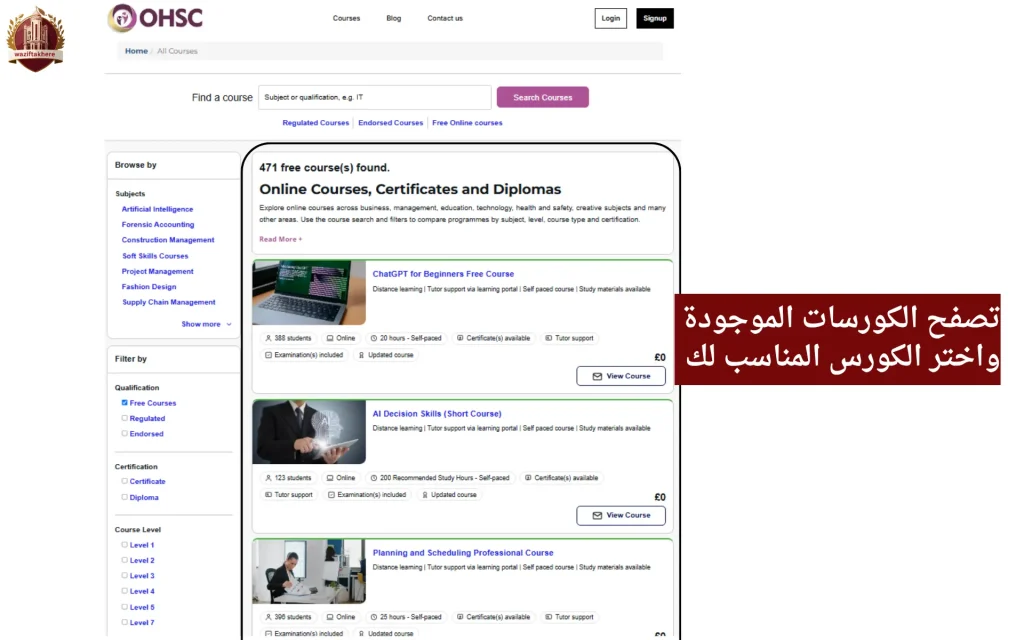Select the Supply Chain Management subject
The height and width of the screenshot is (640, 1024).
(x=168, y=302)
